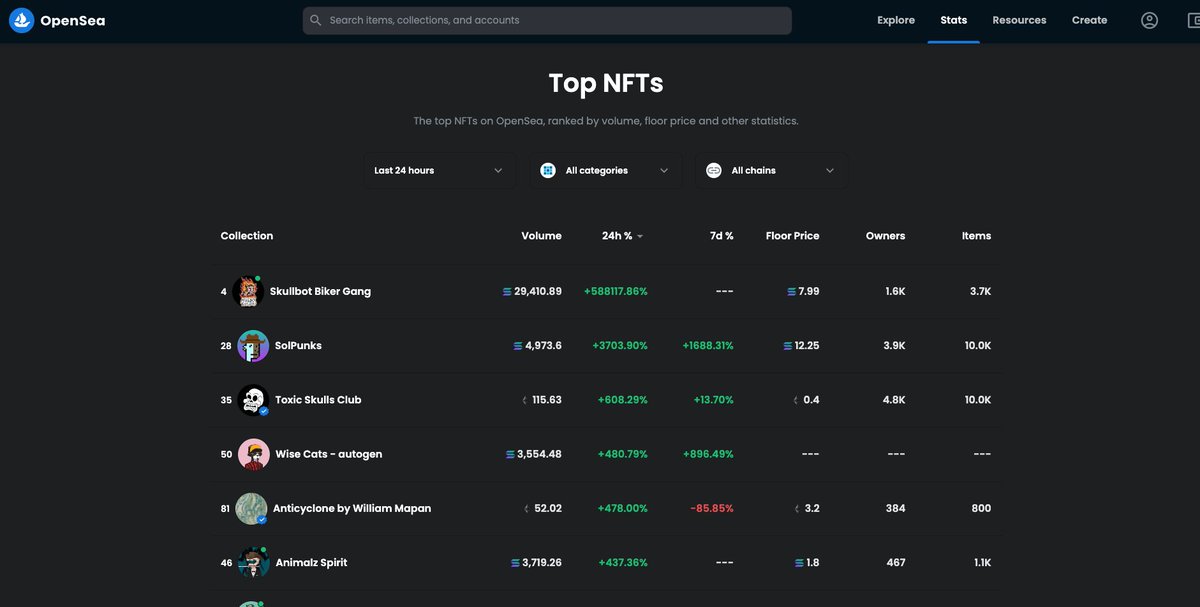Sort by Items column header
1200x607 pixels.
[976, 236]
